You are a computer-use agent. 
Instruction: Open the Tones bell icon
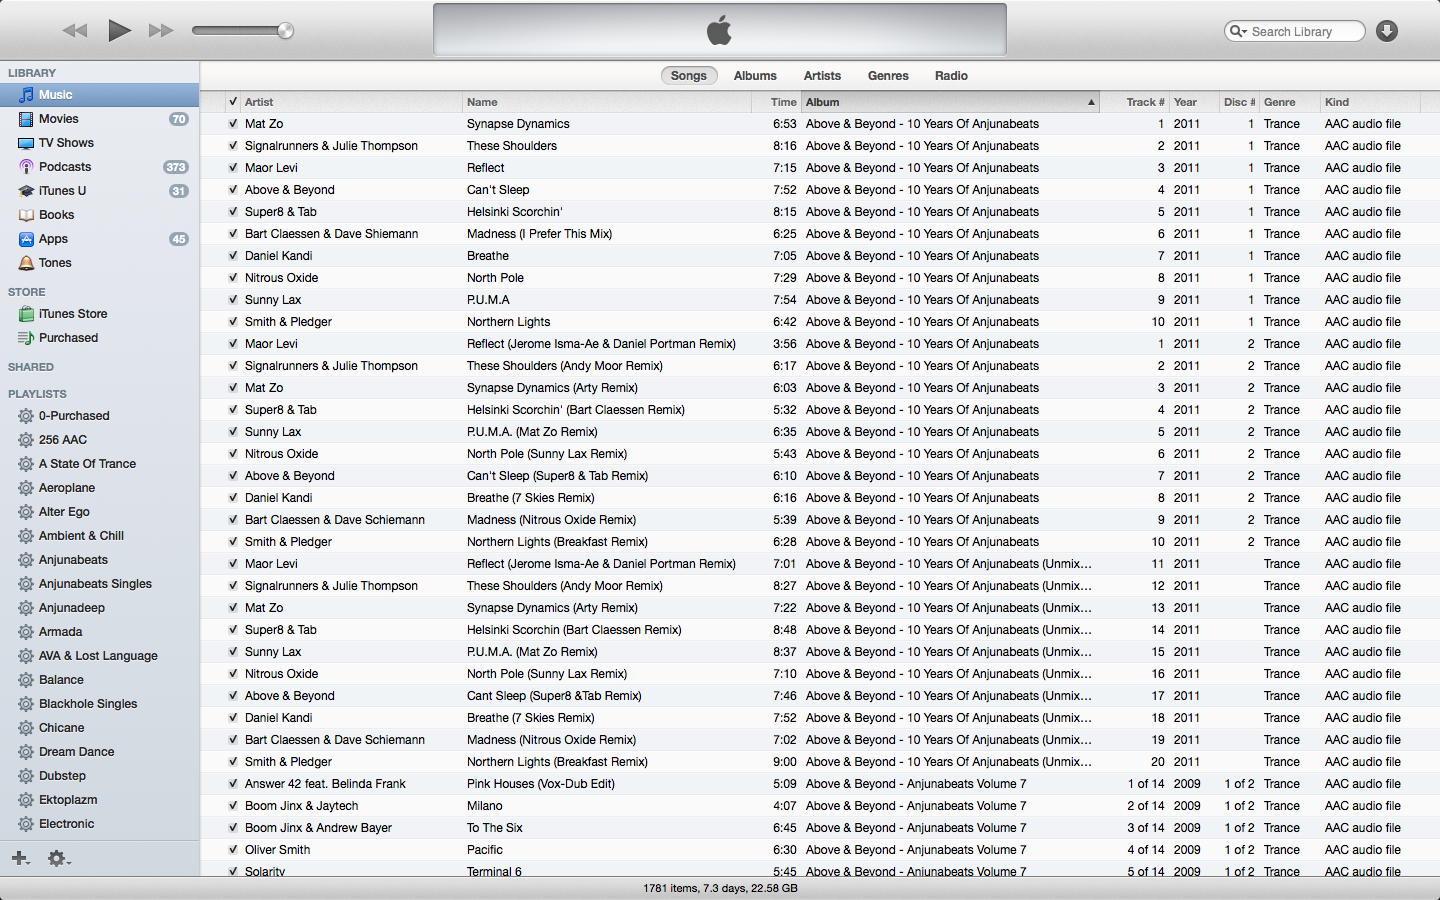(26, 263)
